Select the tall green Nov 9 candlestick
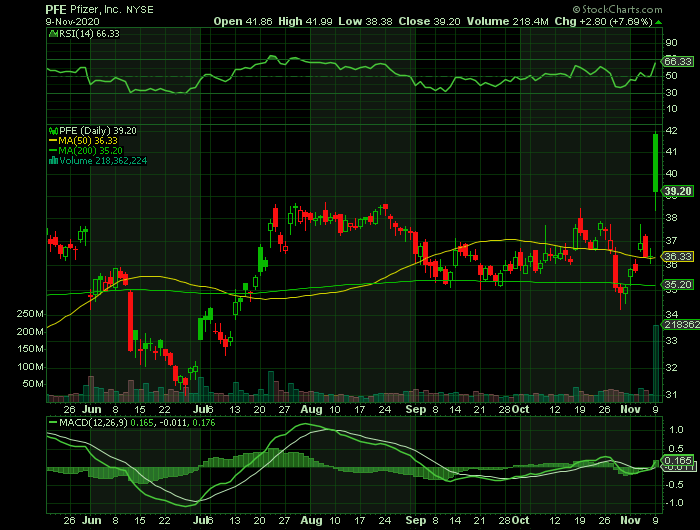The image size is (700, 530). click(x=654, y=162)
